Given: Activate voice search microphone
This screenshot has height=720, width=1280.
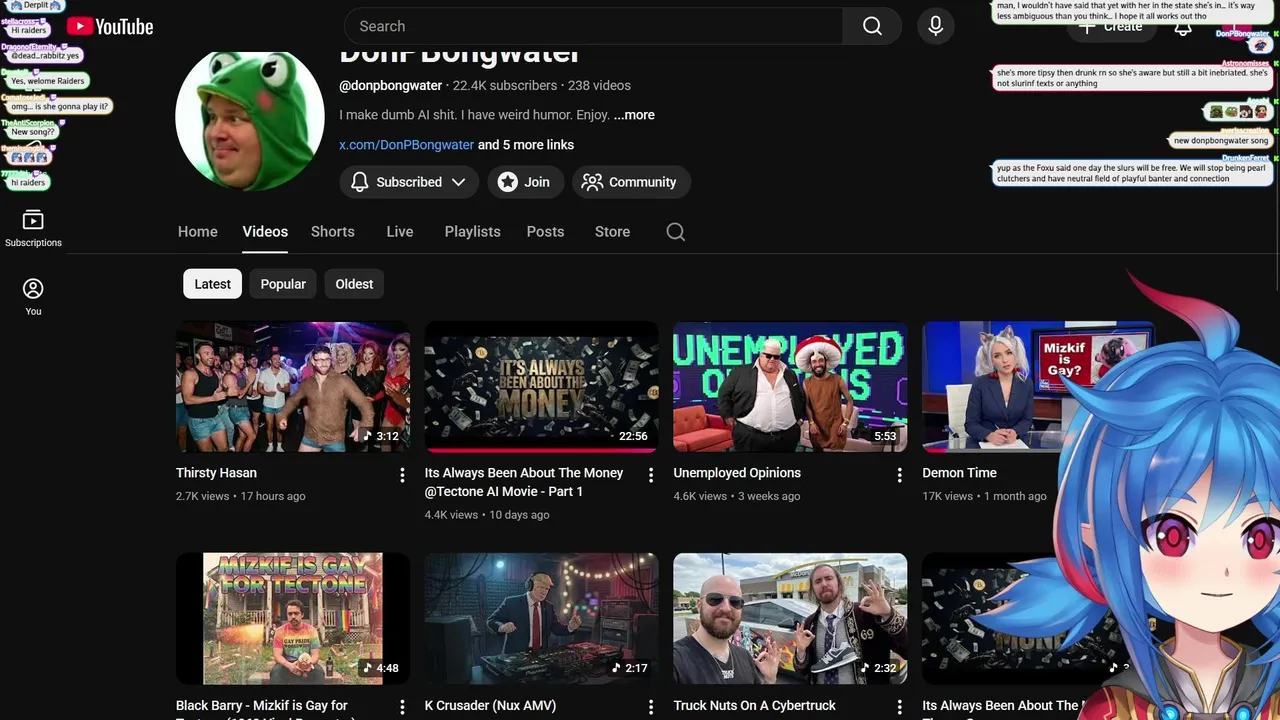Looking at the screenshot, I should [935, 26].
